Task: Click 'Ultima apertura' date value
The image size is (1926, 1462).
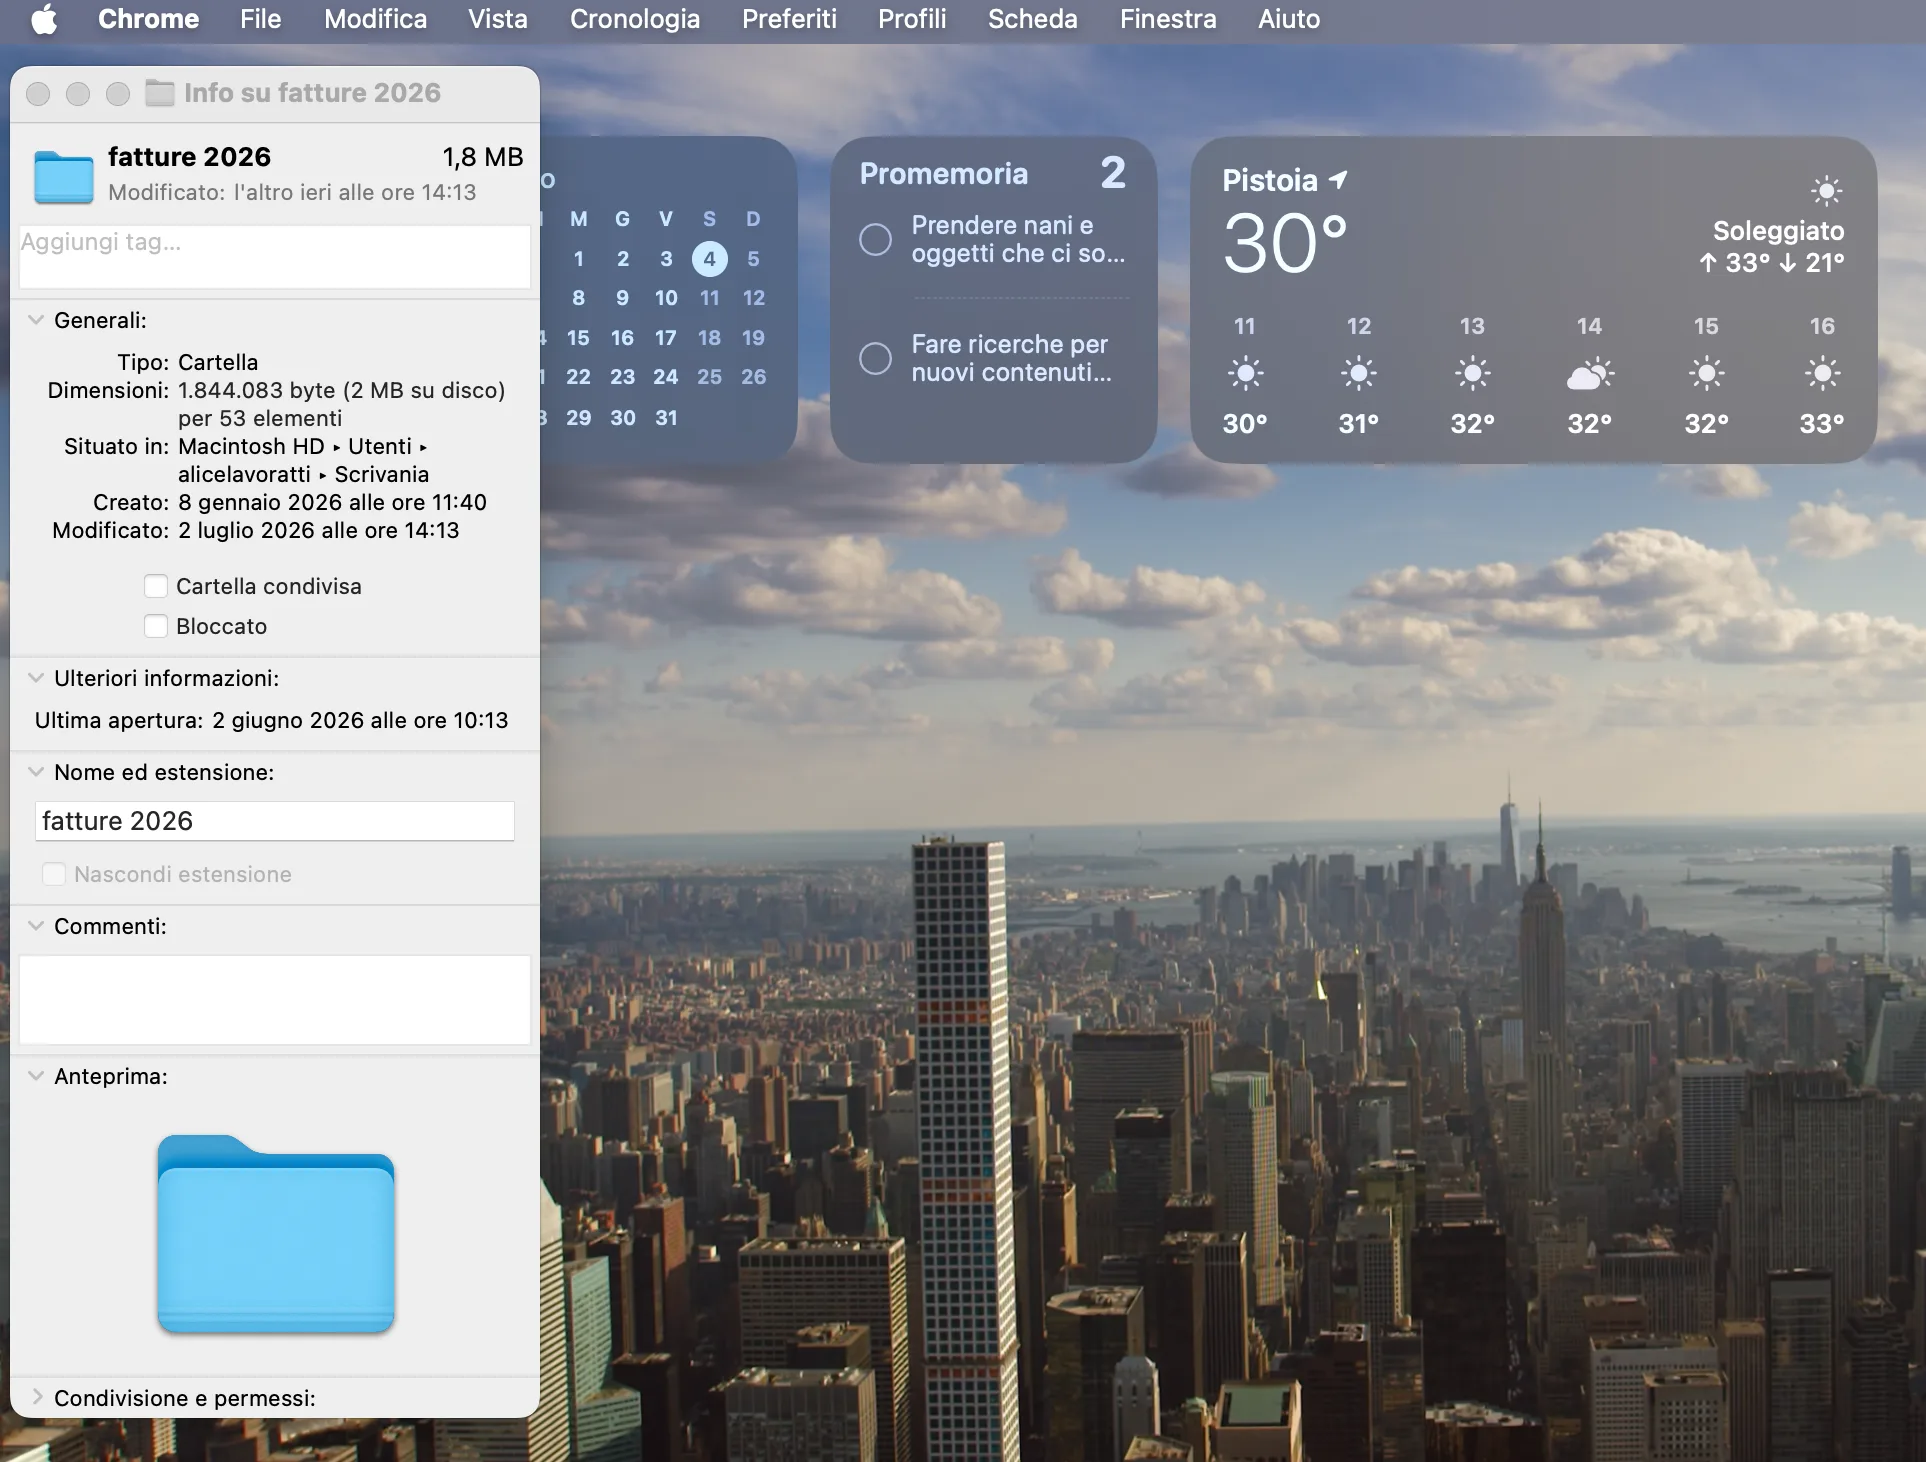Action: 360,720
